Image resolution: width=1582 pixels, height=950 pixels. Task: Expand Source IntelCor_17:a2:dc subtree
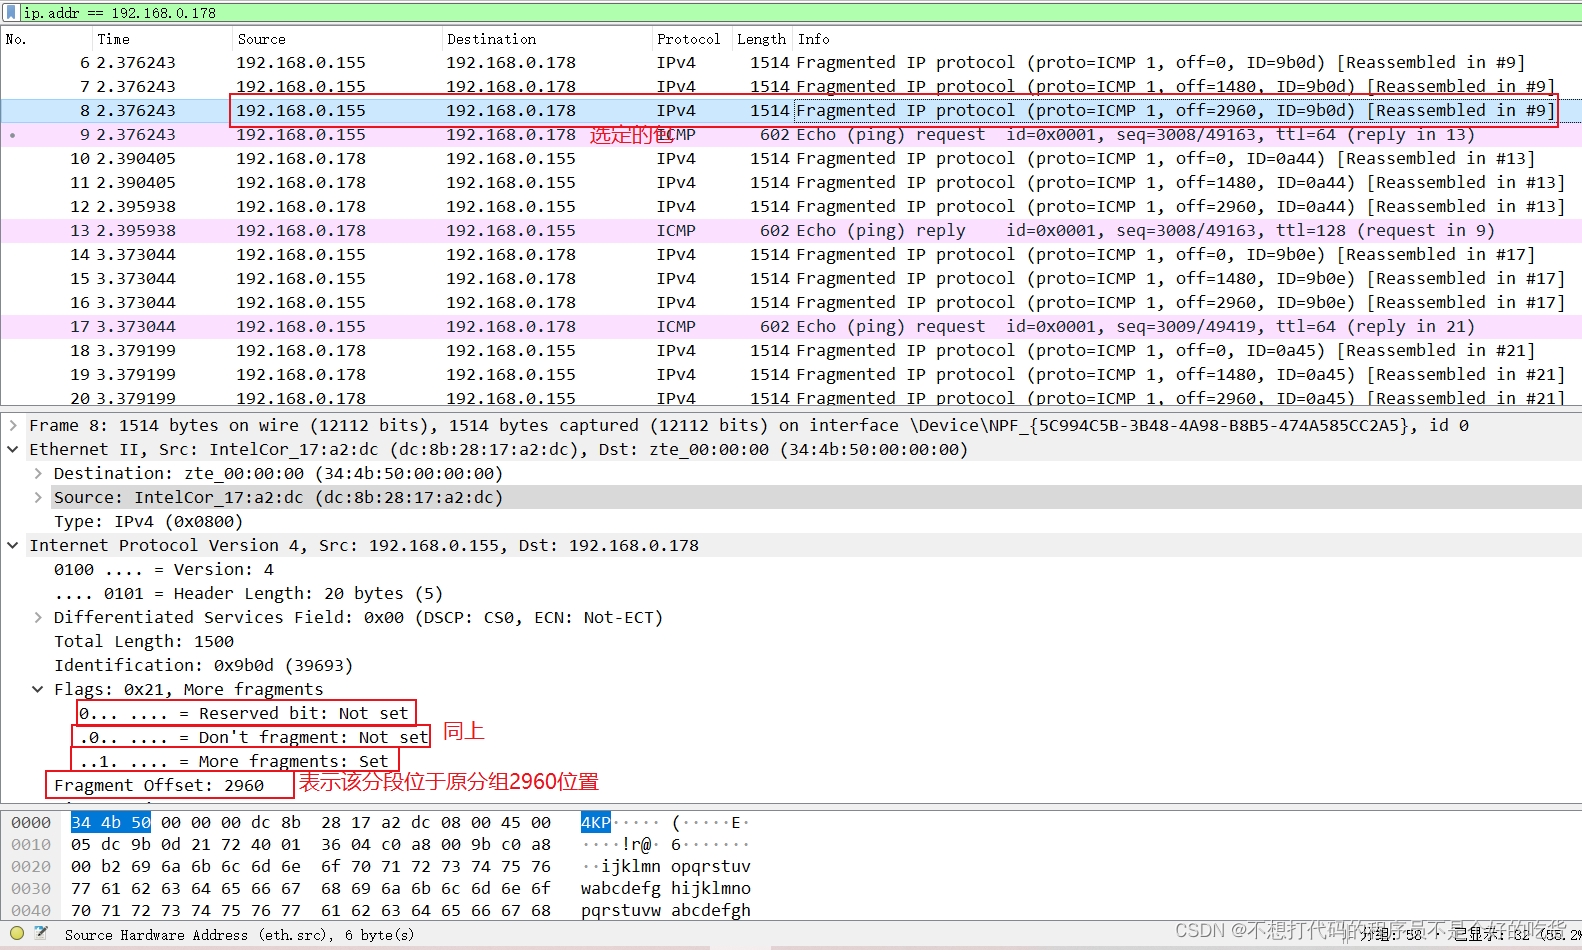click(38, 497)
